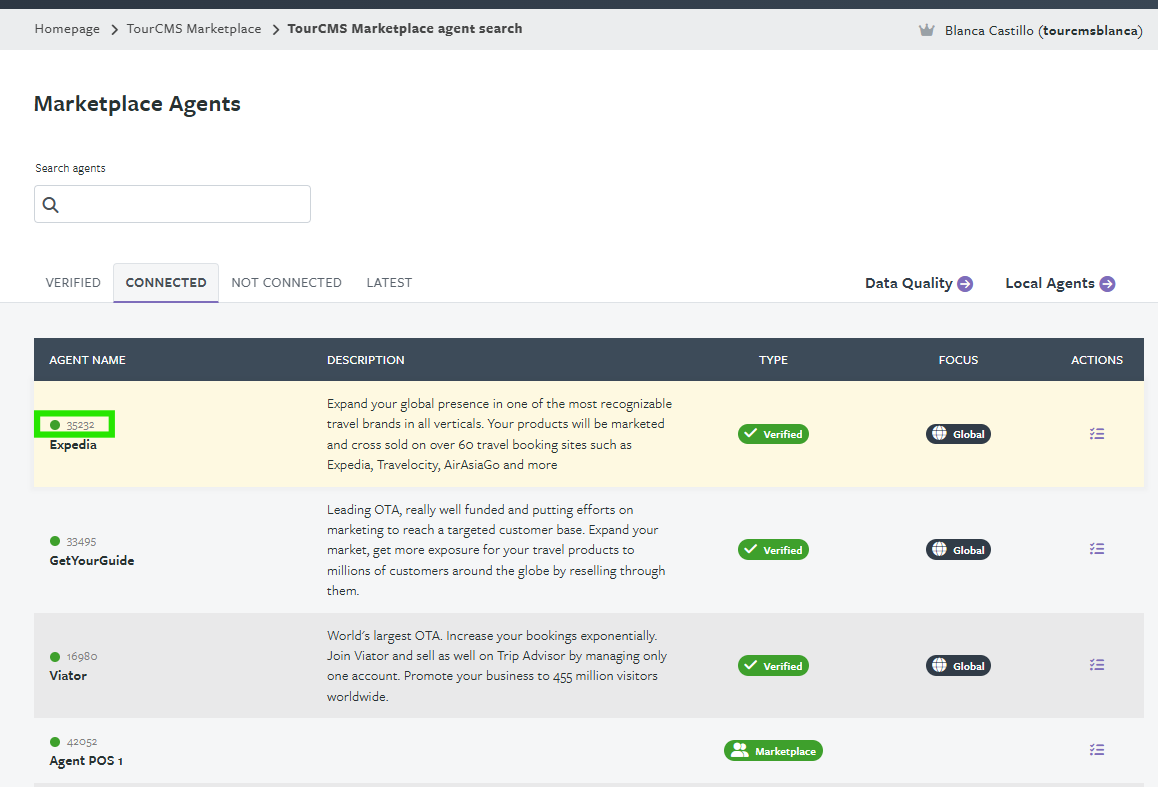1158x787 pixels.
Task: Click the Focus column header
Action: [x=958, y=360]
